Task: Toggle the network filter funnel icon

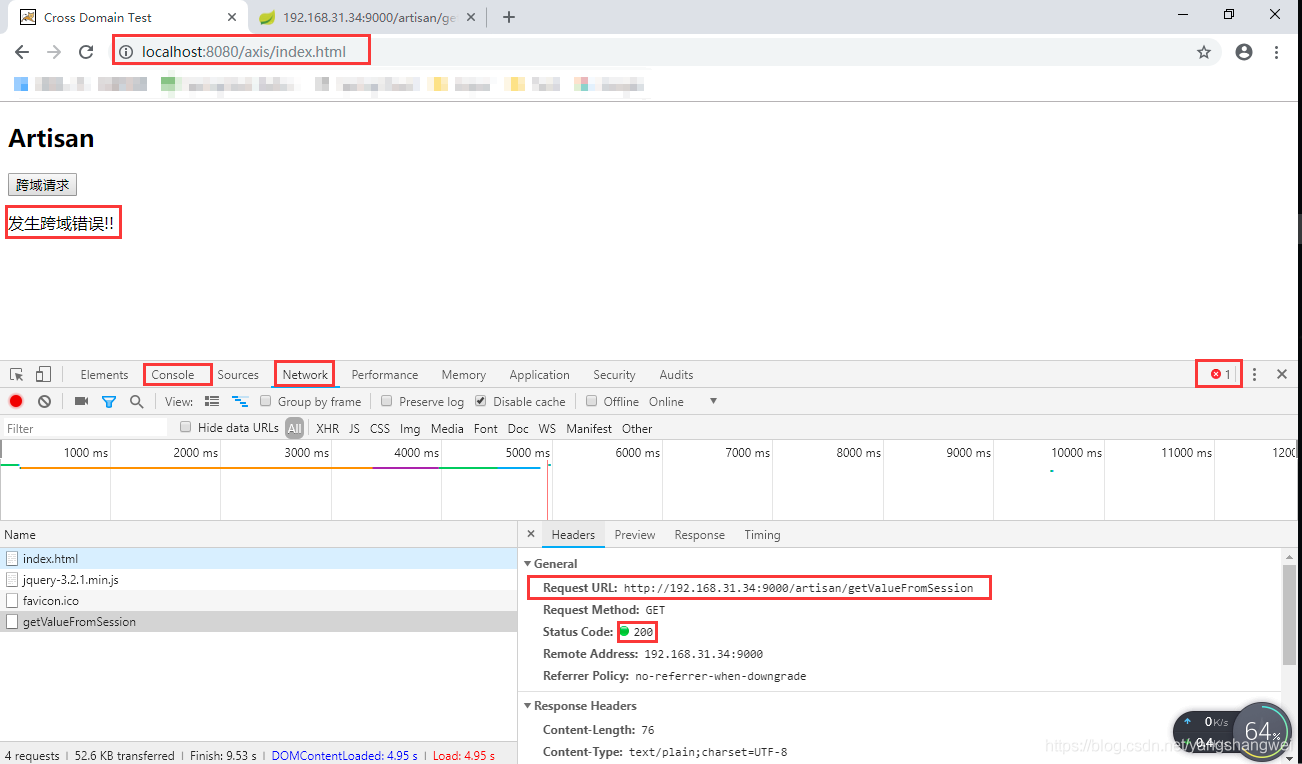Action: [109, 402]
